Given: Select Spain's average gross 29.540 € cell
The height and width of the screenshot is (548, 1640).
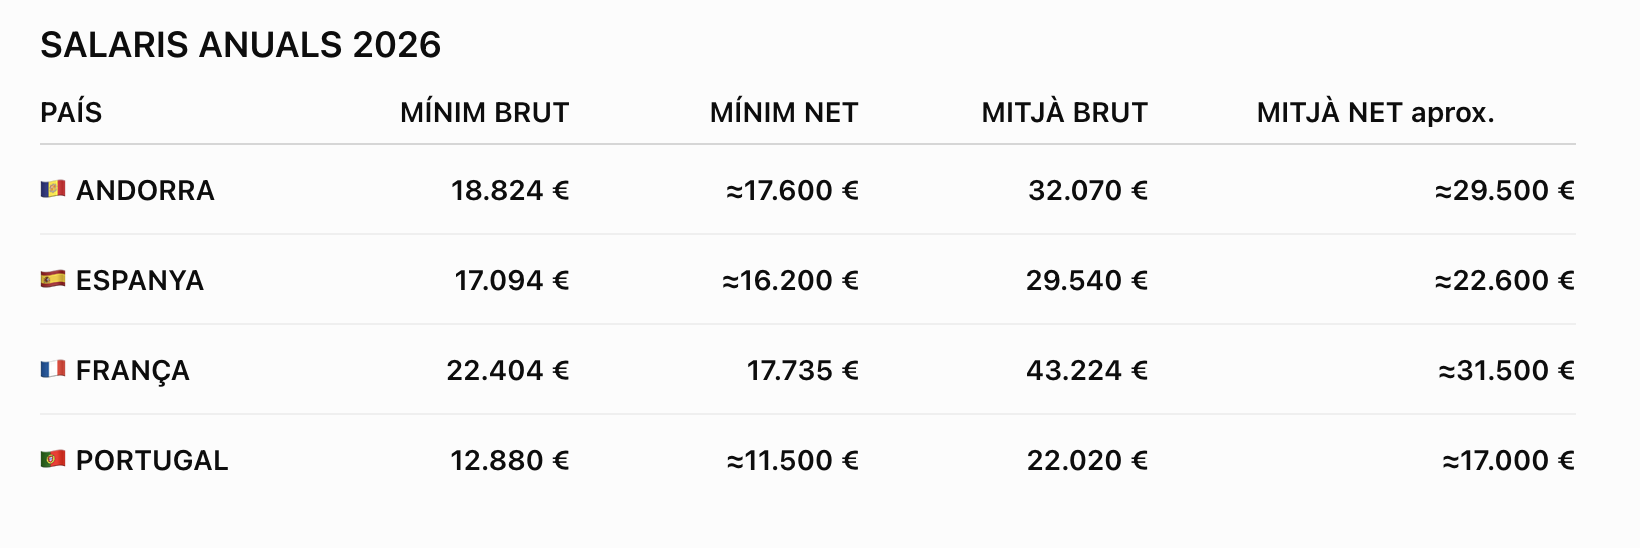Looking at the screenshot, I should point(1087,280).
